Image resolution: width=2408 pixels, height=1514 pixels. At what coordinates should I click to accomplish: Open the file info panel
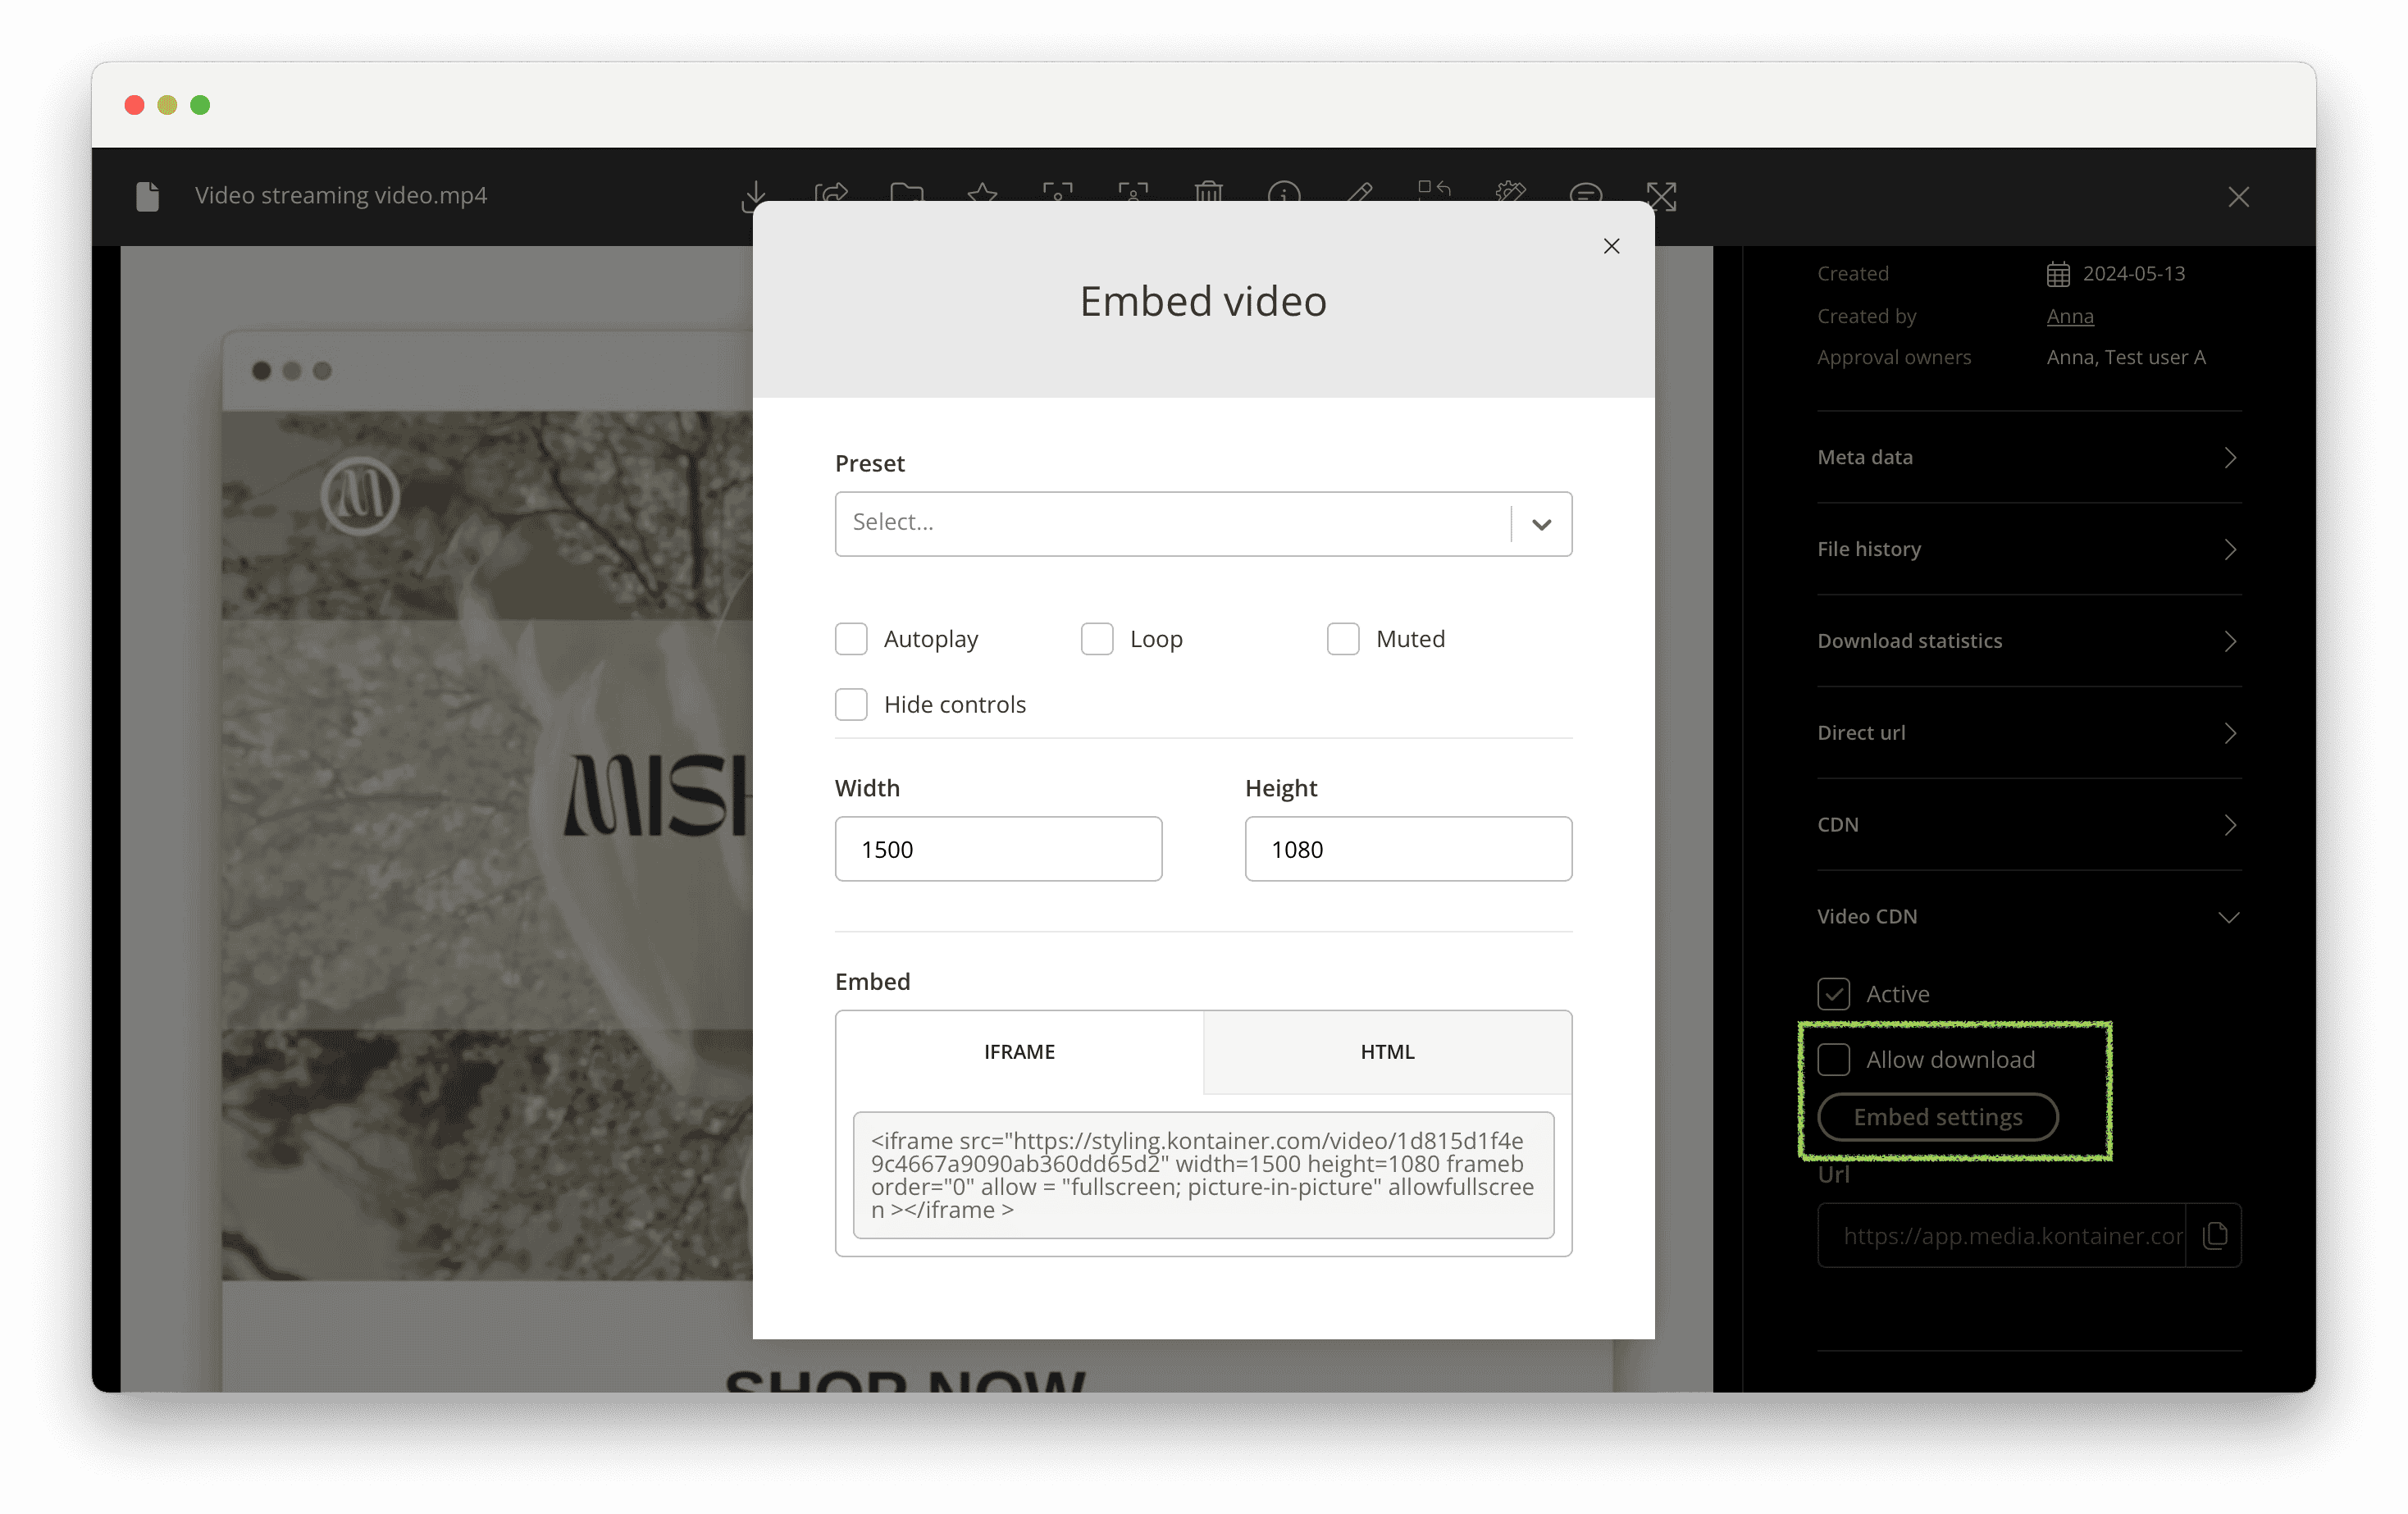[1286, 196]
